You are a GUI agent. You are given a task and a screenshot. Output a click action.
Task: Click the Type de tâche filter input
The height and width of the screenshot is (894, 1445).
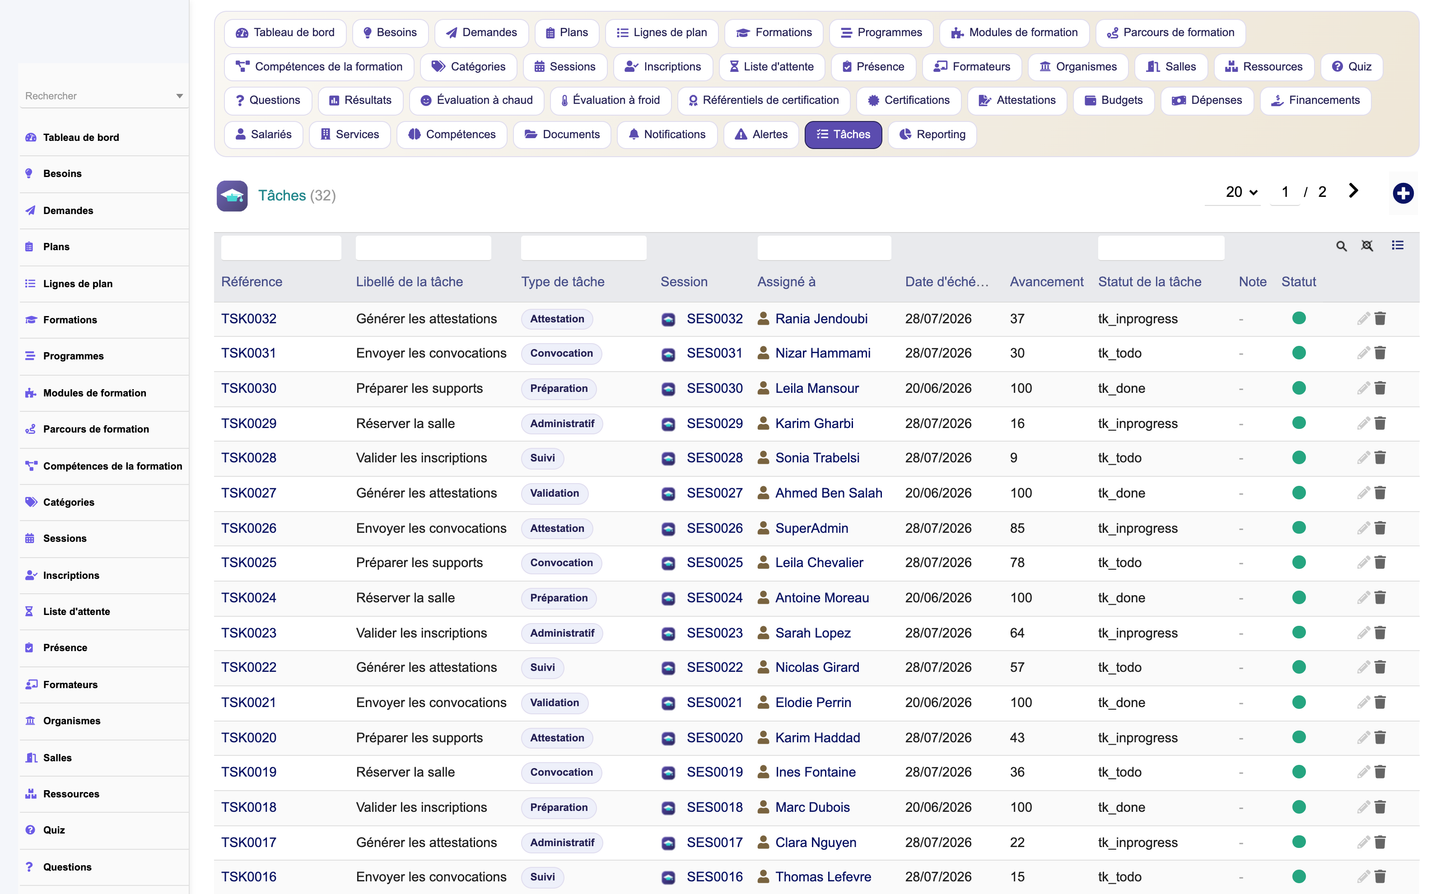(583, 247)
